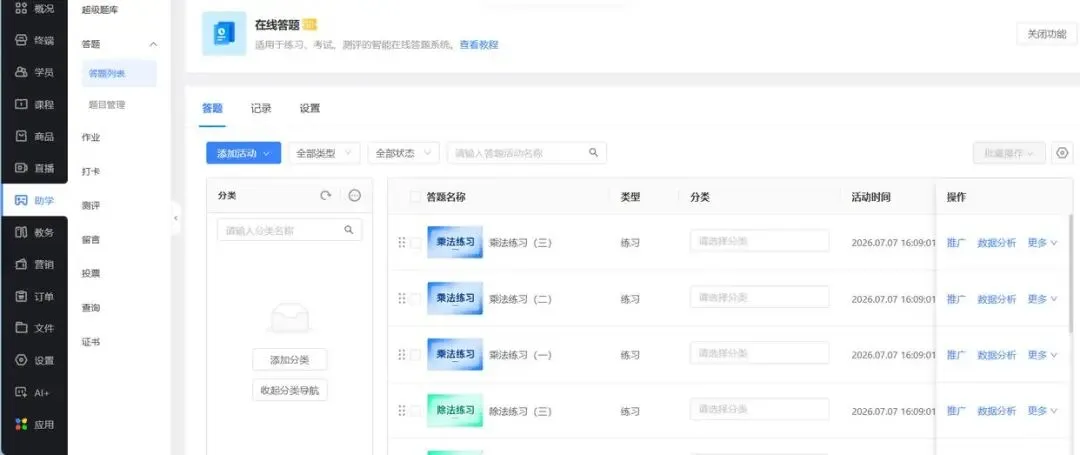This screenshot has height=455, width=1080.
Task: Go to 直播 live streaming icon
Action: [21, 168]
